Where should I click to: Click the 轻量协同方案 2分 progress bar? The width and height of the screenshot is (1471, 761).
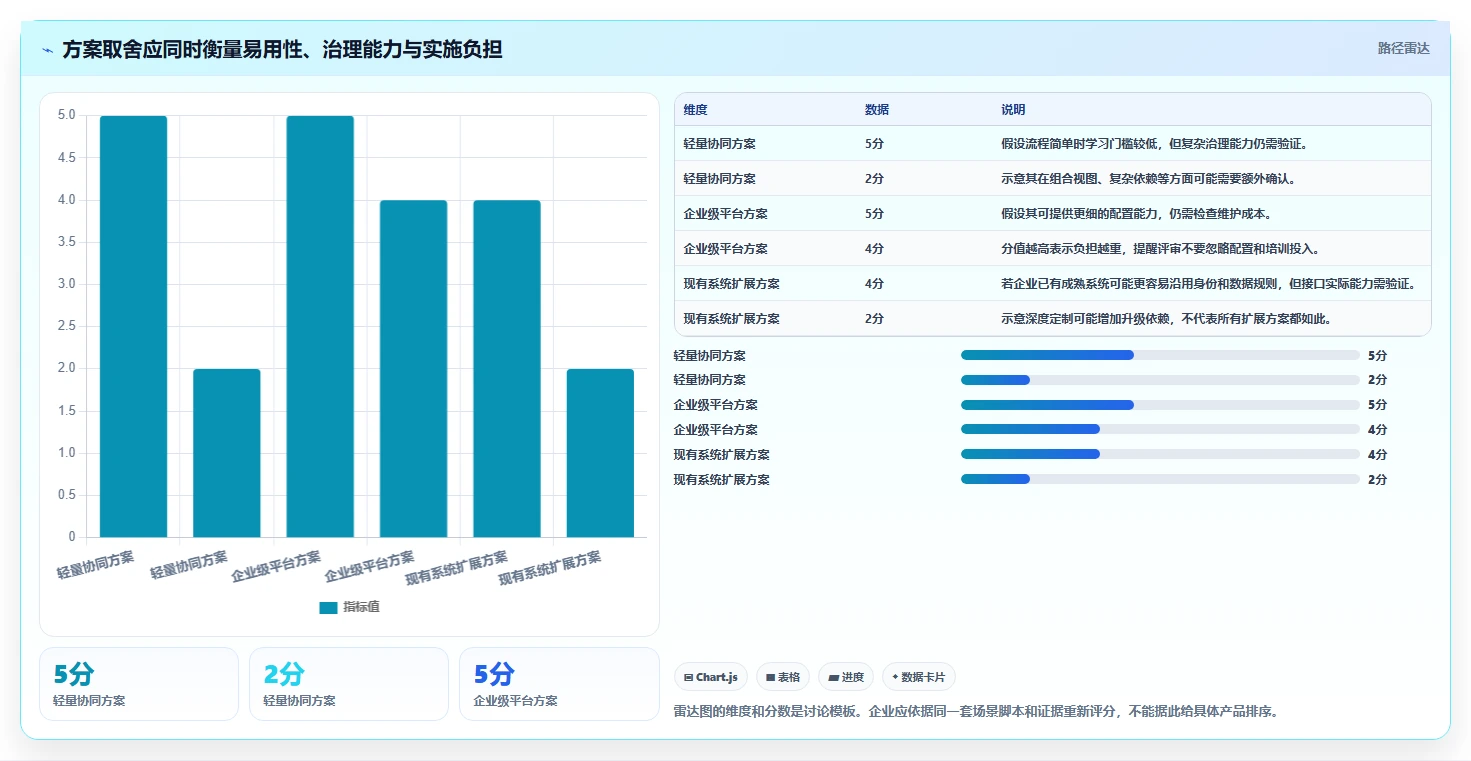pos(1160,380)
